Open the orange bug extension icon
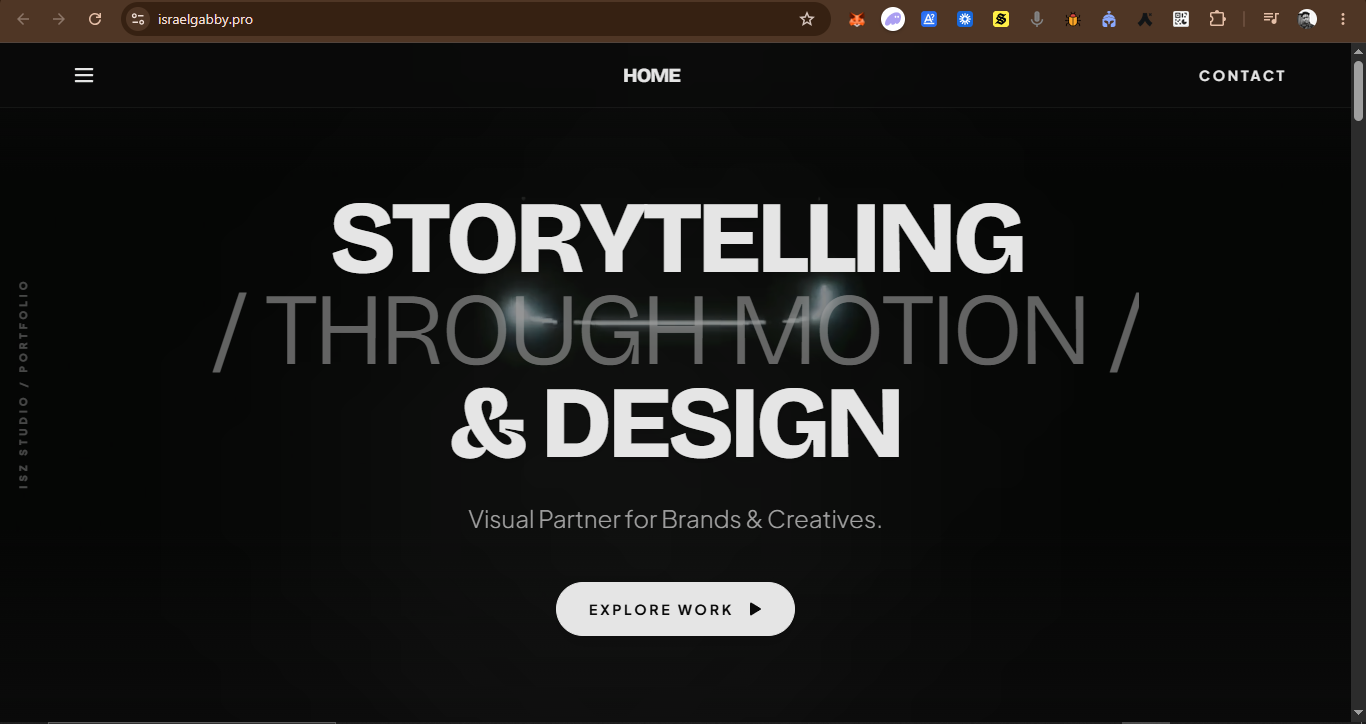This screenshot has width=1366, height=724. [1073, 19]
